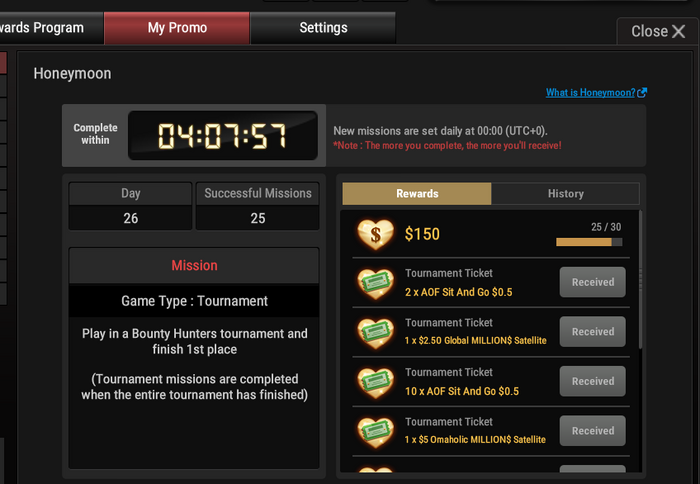Click Received button for 10 x AOF Sit And Go
Screen dimensions: 700x484
click(593, 381)
